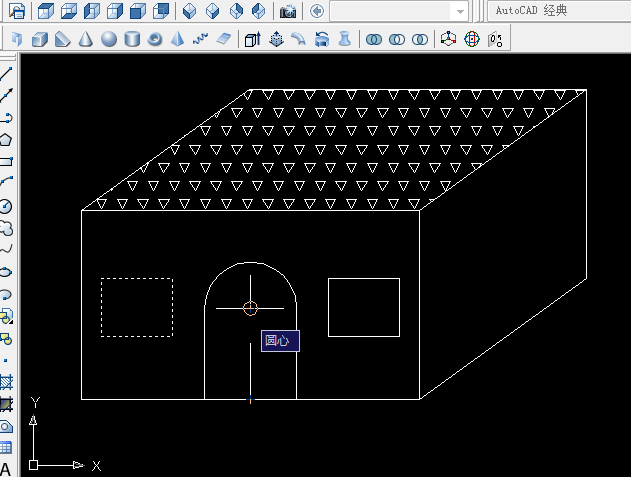The width and height of the screenshot is (631, 477).
Task: Activate the Extrude tool
Action: pos(251,40)
